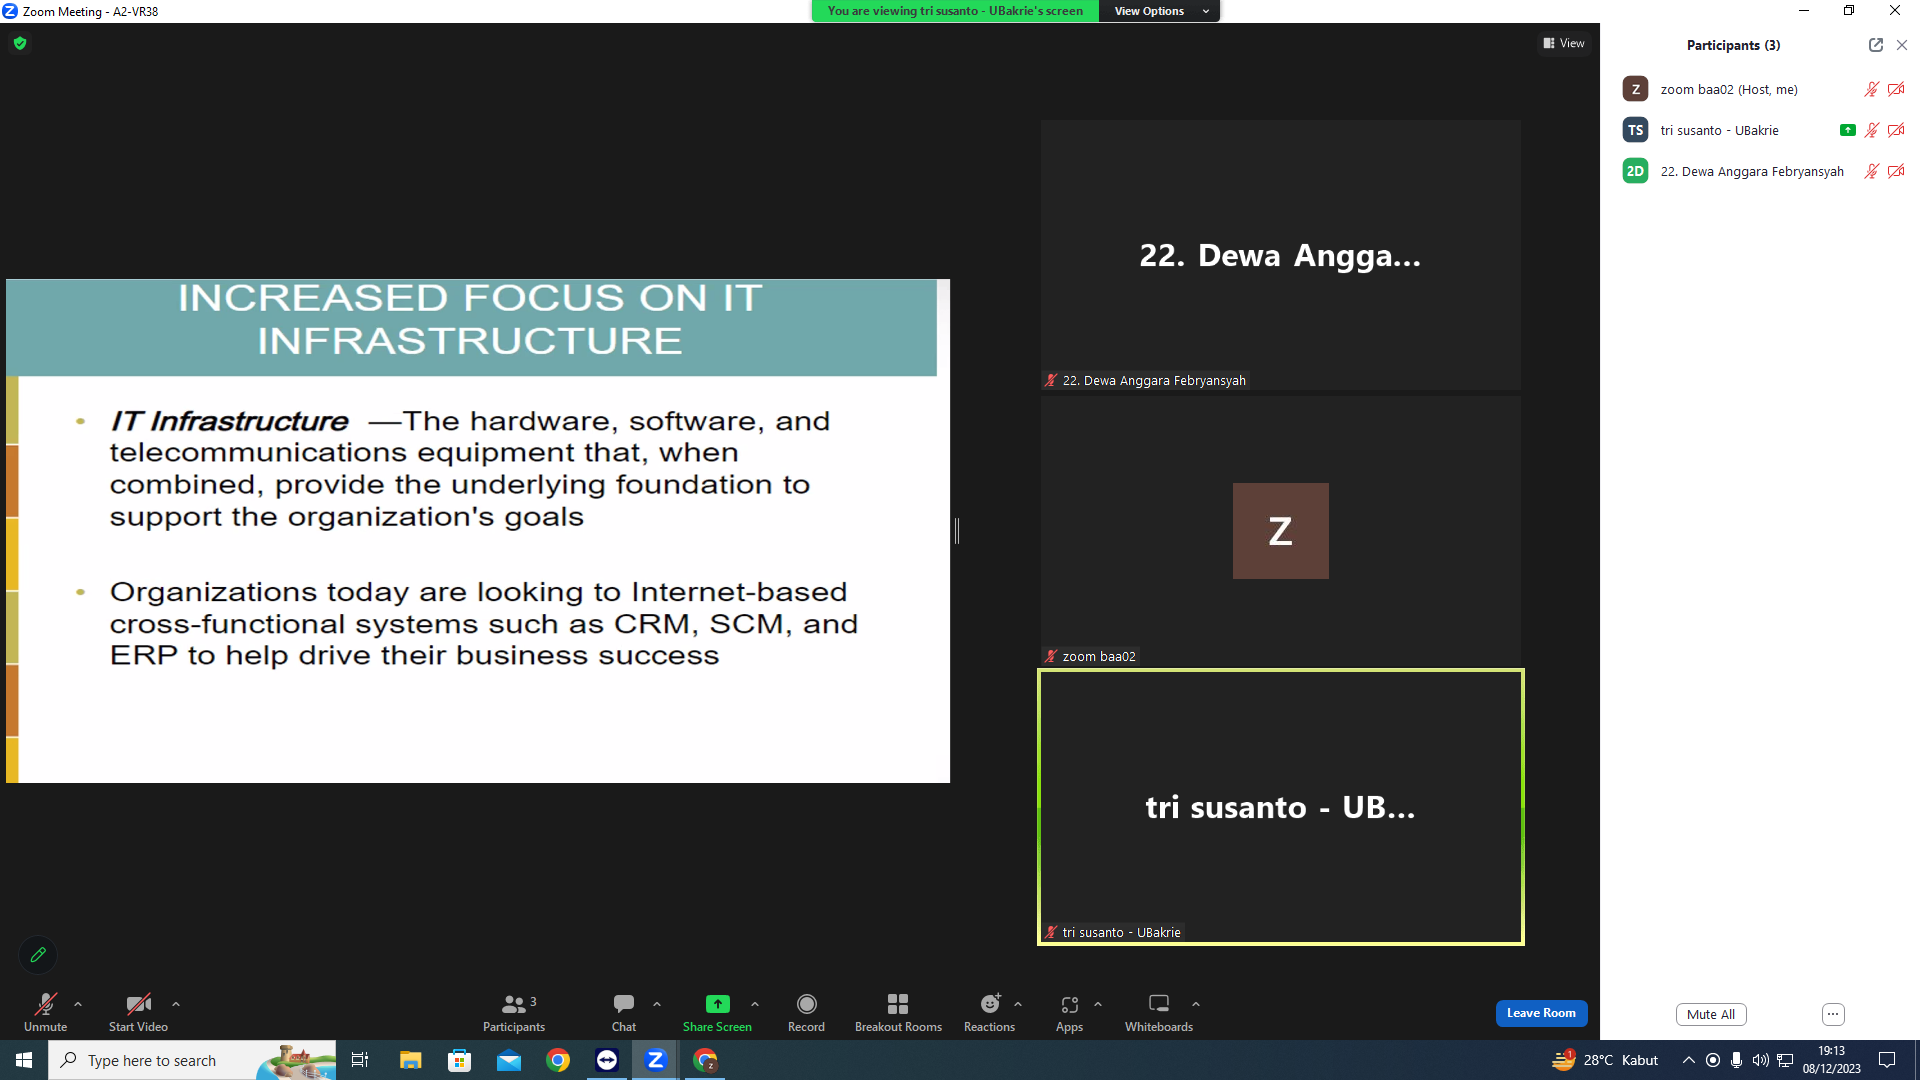The height and width of the screenshot is (1080, 1920).
Task: Click the 28°C Kabut weather widget
Action: [x=1605, y=1060]
